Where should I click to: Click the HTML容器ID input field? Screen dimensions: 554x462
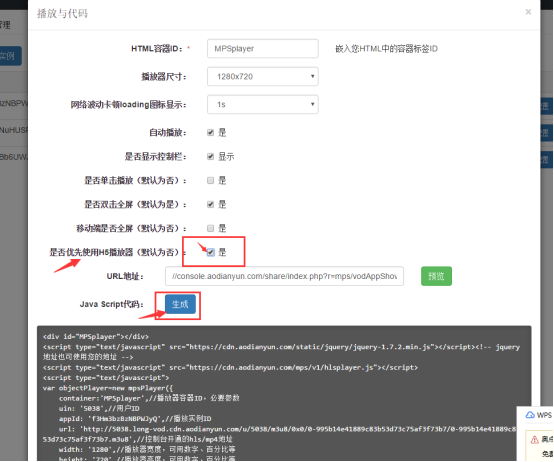pyautogui.click(x=263, y=48)
